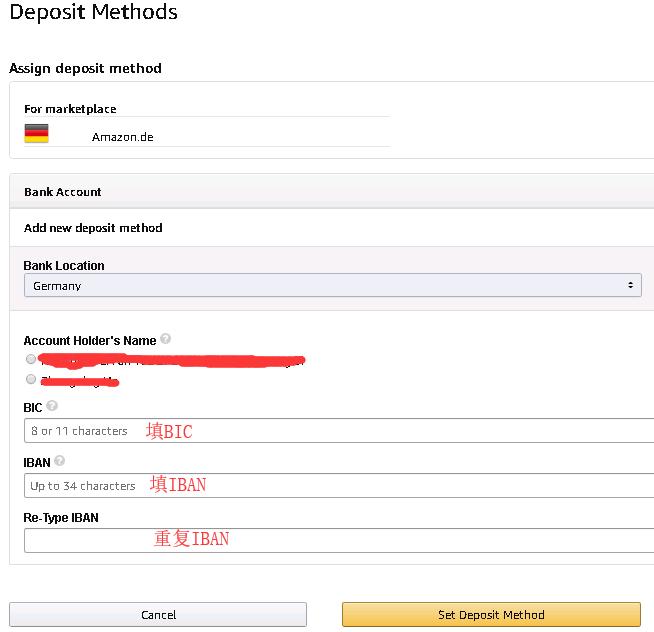The height and width of the screenshot is (632, 654).
Task: Click the help icon next to BIC
Action: coord(52,406)
